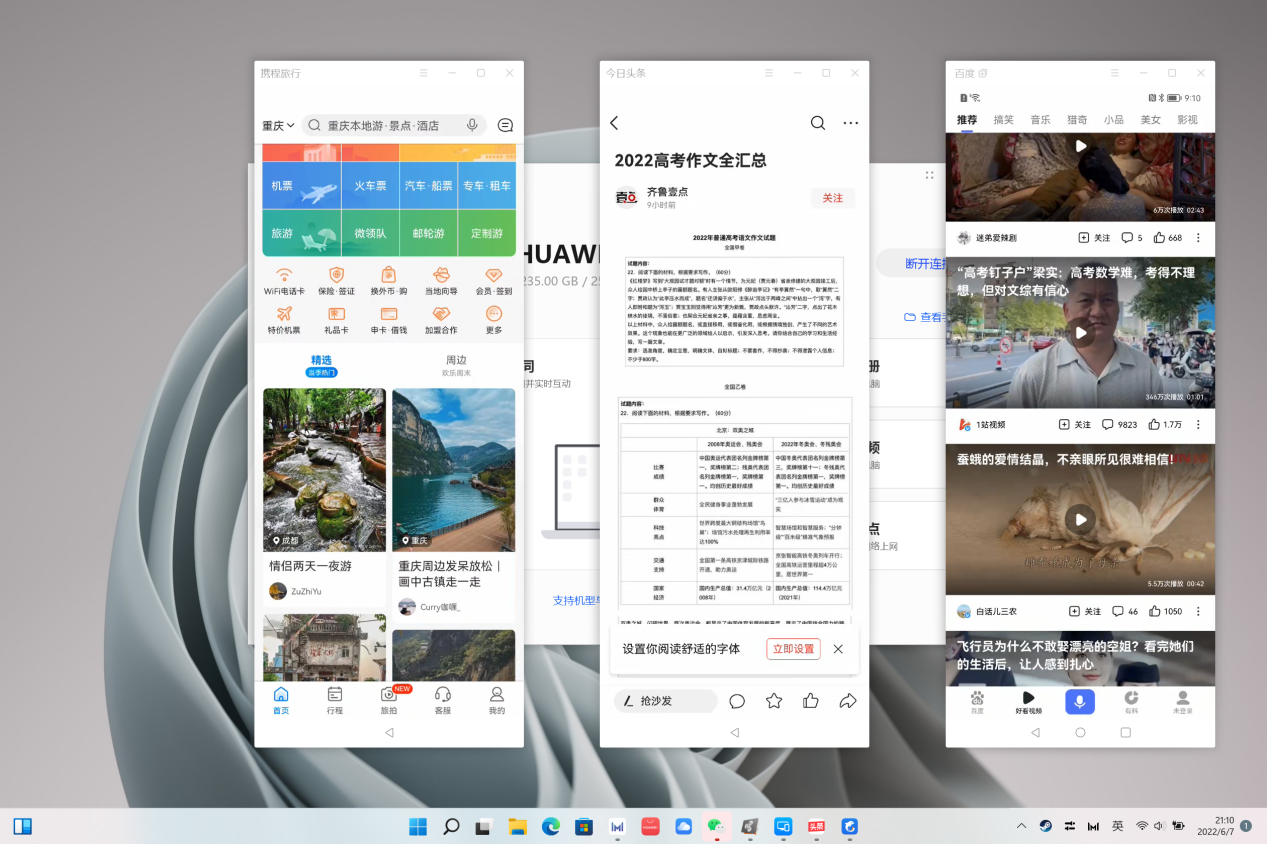
Task: Open messages icon beside Ctrip search
Action: coord(505,125)
